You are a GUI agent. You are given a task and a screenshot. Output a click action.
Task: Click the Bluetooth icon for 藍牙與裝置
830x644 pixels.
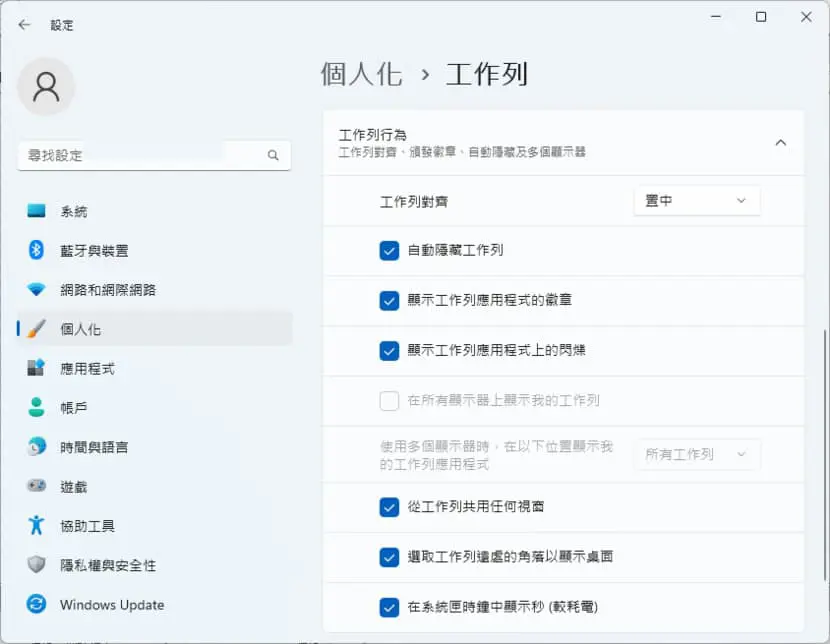[36, 250]
